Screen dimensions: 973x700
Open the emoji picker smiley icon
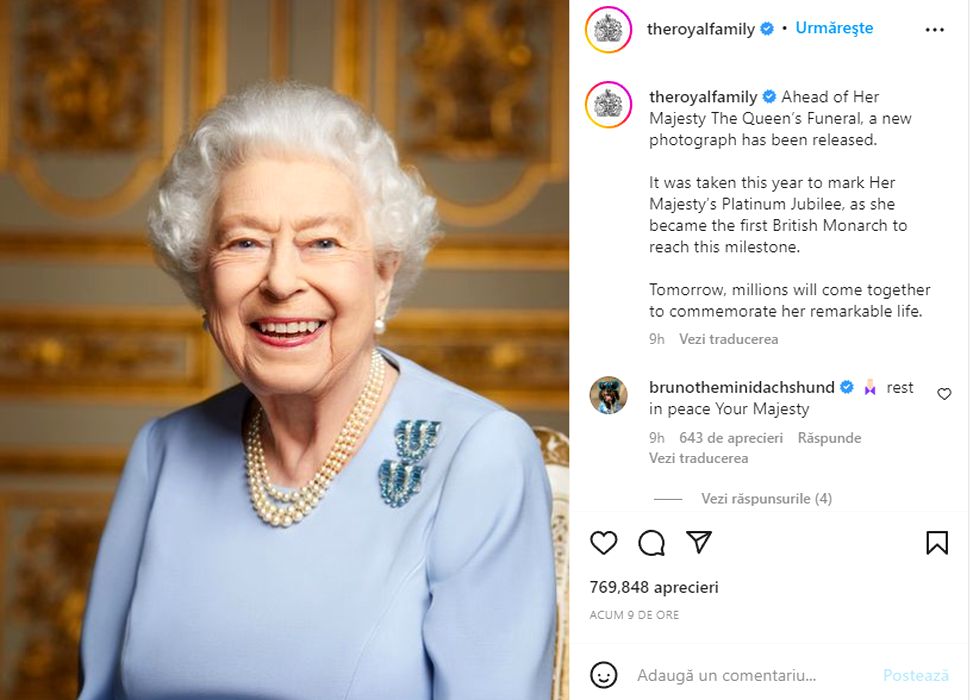604,675
